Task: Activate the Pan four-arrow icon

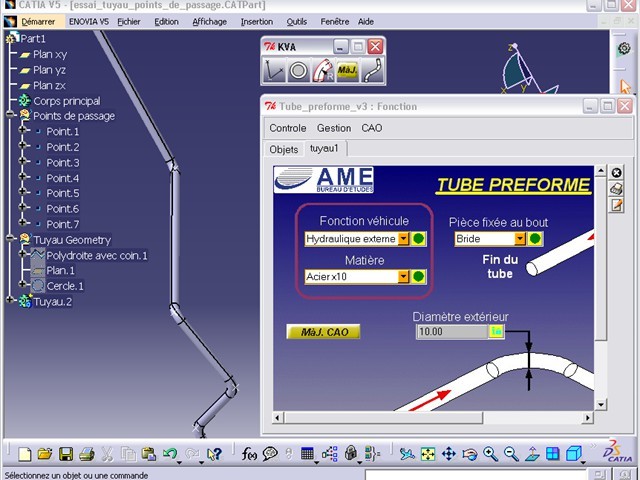Action: pos(449,454)
